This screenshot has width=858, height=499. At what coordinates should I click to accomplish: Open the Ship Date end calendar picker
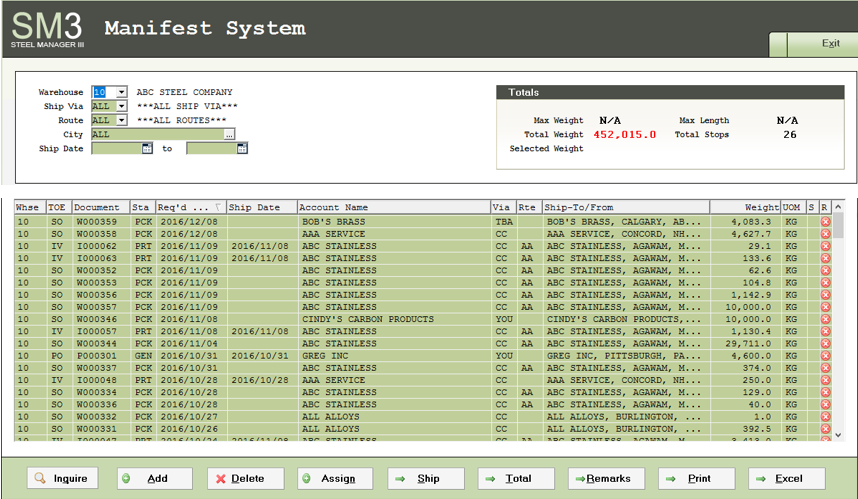coord(242,148)
